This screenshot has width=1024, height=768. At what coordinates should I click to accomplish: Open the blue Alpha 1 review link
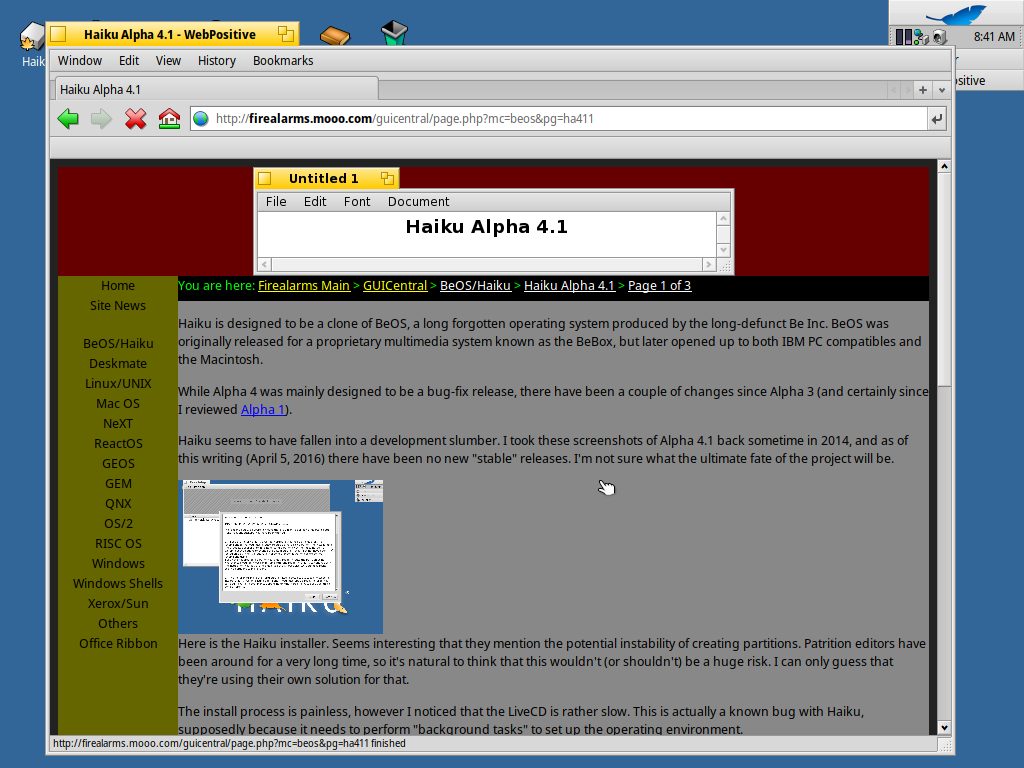pyautogui.click(x=263, y=409)
